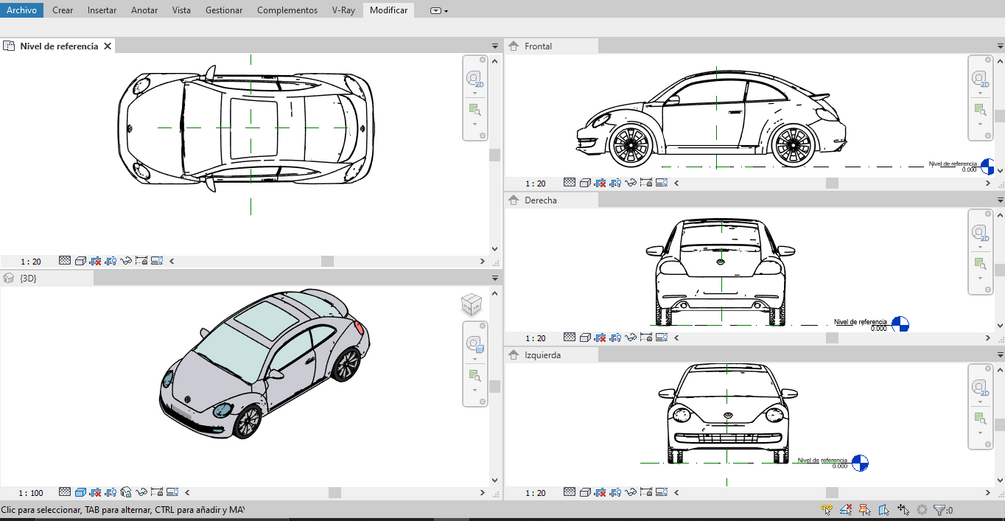Image resolution: width=1005 pixels, height=521 pixels.
Task: Toggle Drag Elements on Selection in status bar
Action: coord(903,510)
